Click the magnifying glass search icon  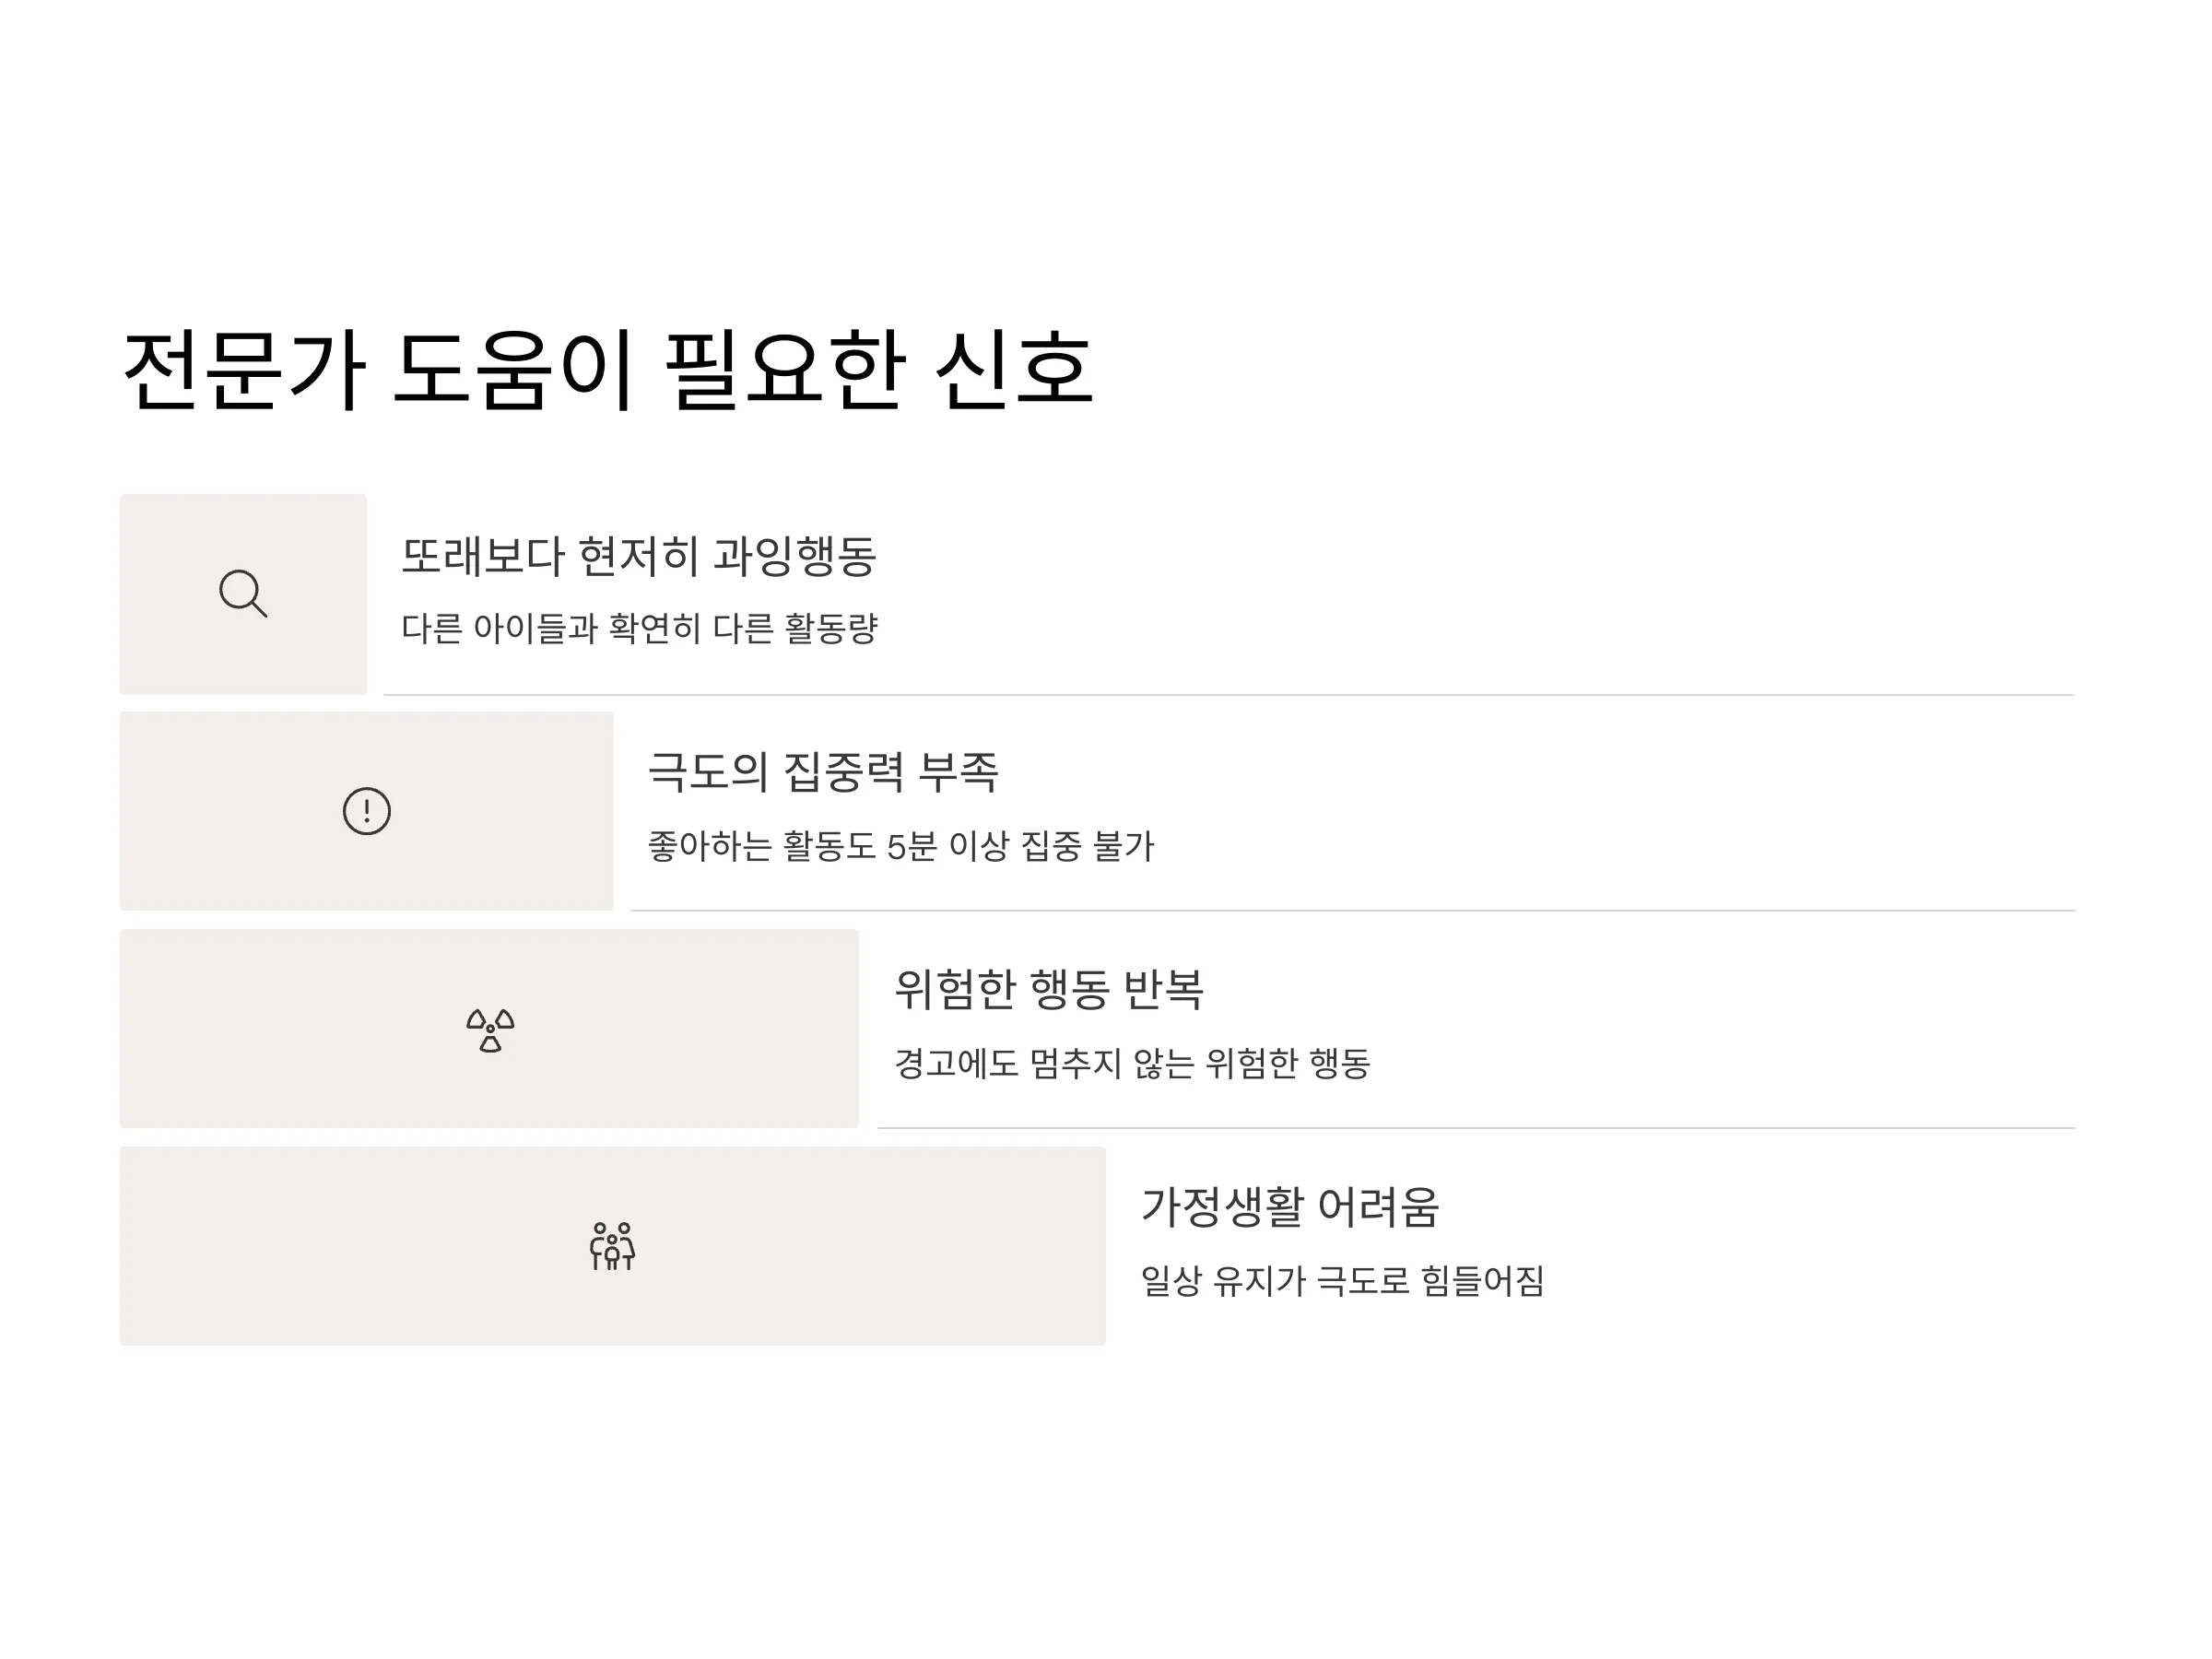(243, 594)
